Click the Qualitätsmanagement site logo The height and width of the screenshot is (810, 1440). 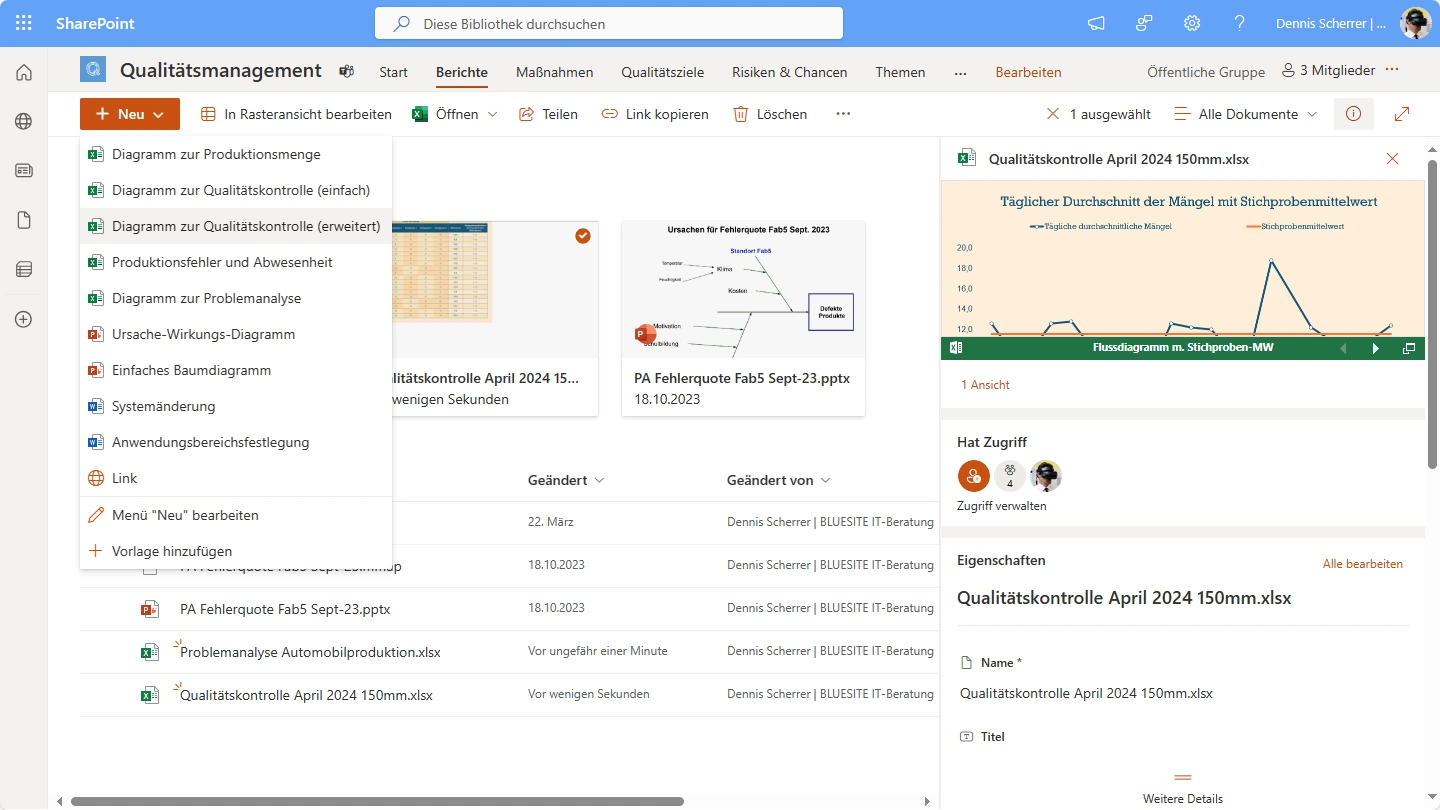pyautogui.click(x=93, y=70)
